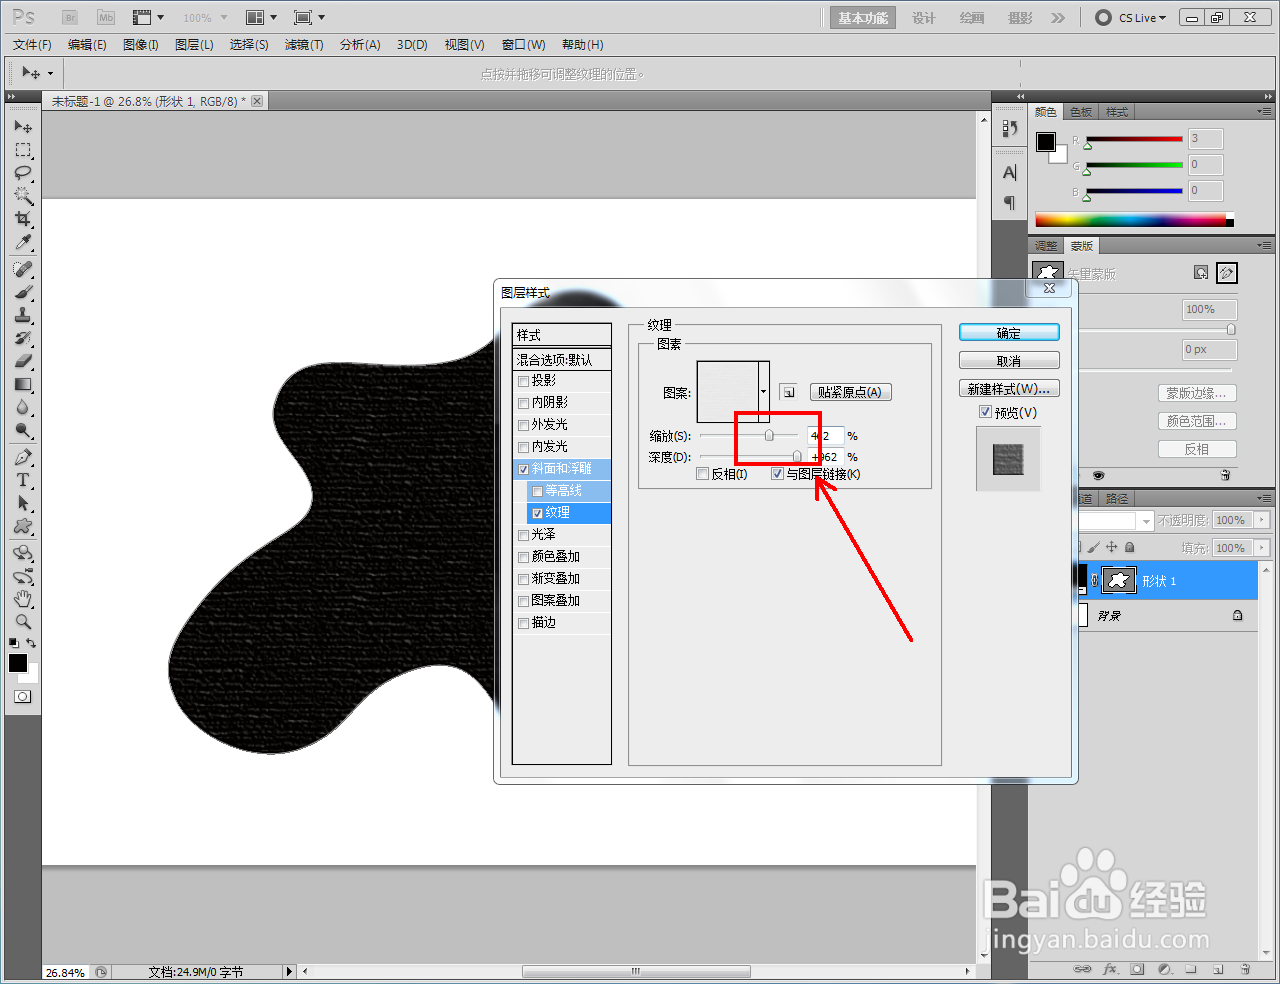This screenshot has width=1280, height=984.
Task: Click the 缩放 scale slider handle
Action: [769, 436]
